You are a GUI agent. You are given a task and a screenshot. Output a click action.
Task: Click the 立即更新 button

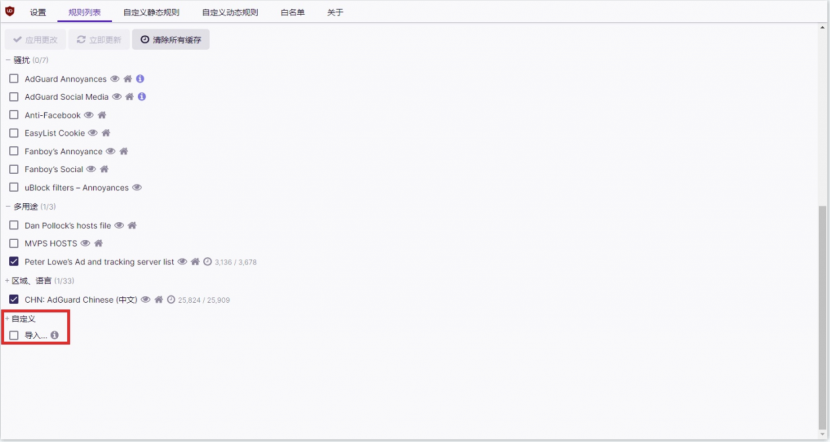99,40
